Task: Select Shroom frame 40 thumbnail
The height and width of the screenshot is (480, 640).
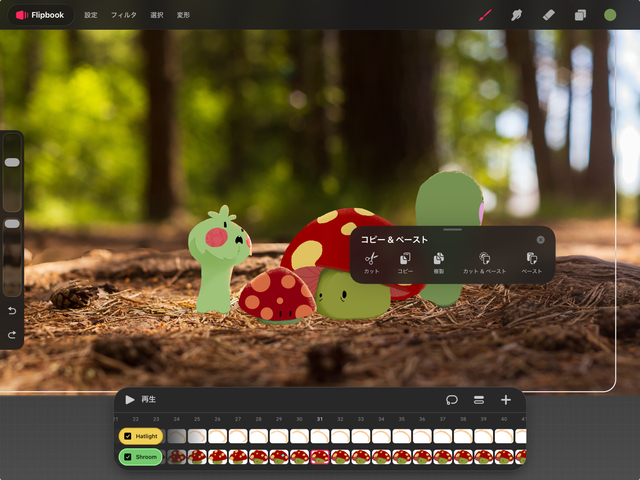Action: tap(504, 457)
